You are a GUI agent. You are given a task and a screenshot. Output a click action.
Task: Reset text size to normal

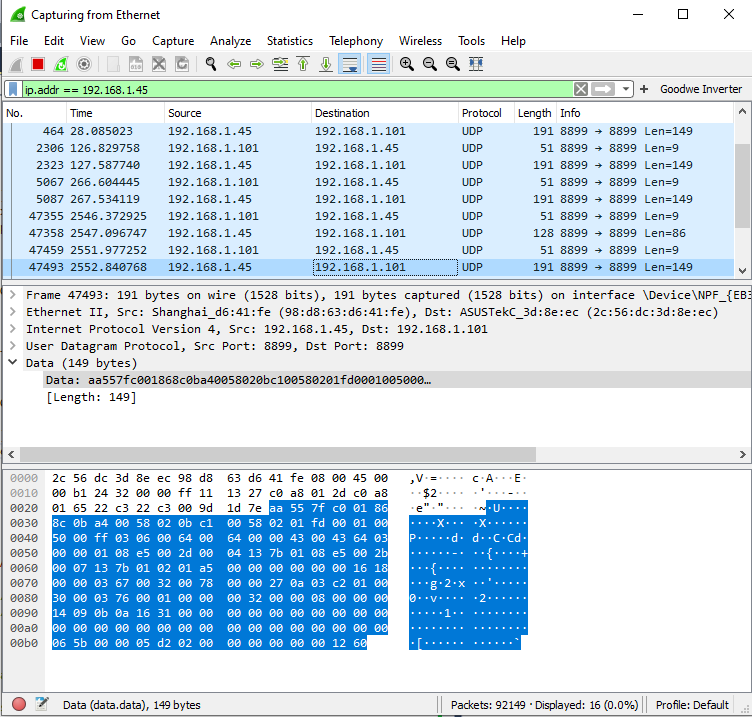point(453,64)
